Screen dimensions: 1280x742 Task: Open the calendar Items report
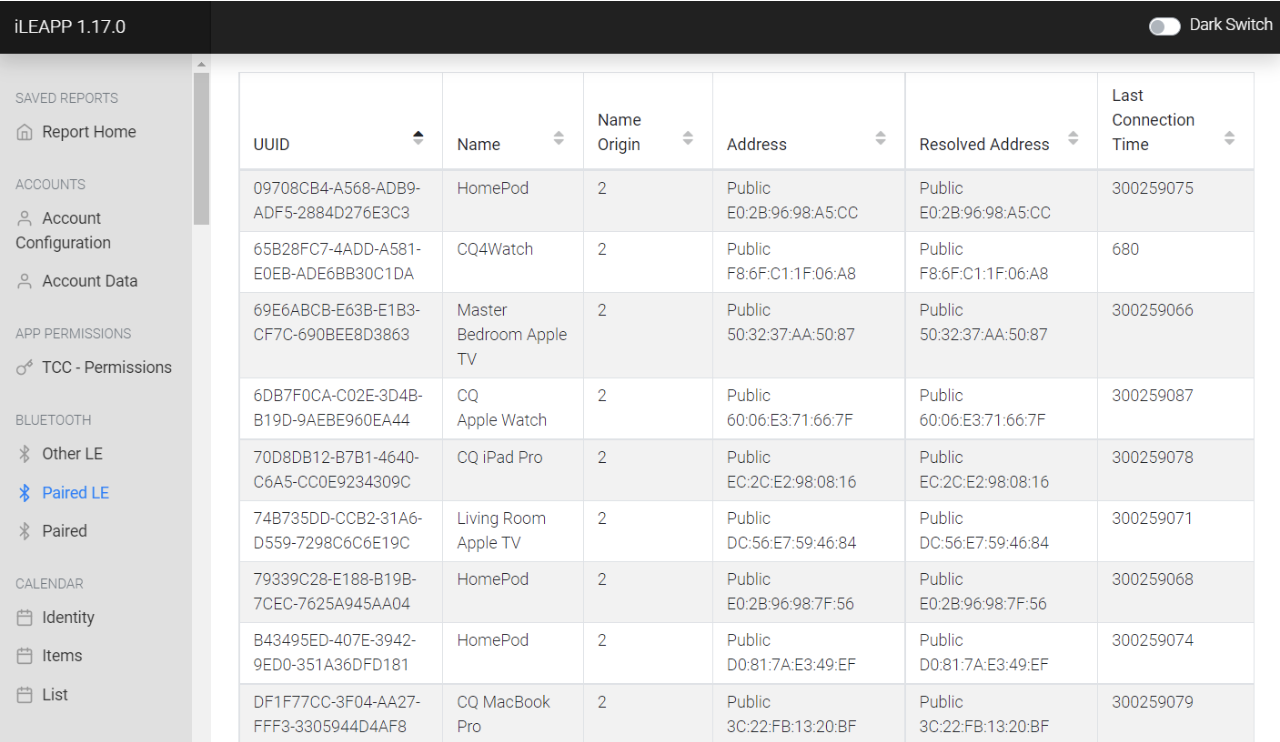coord(62,655)
